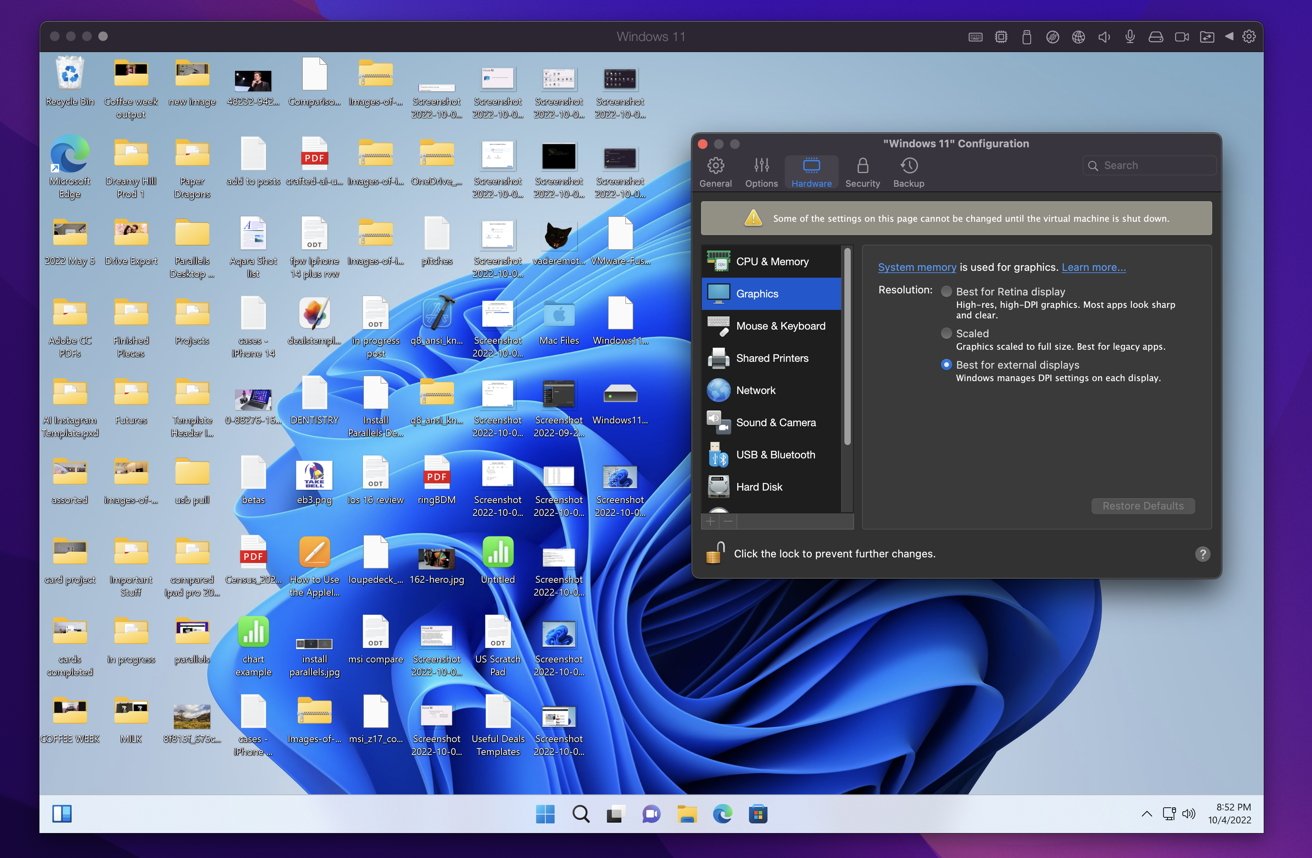Open the Backup tab

(908, 172)
